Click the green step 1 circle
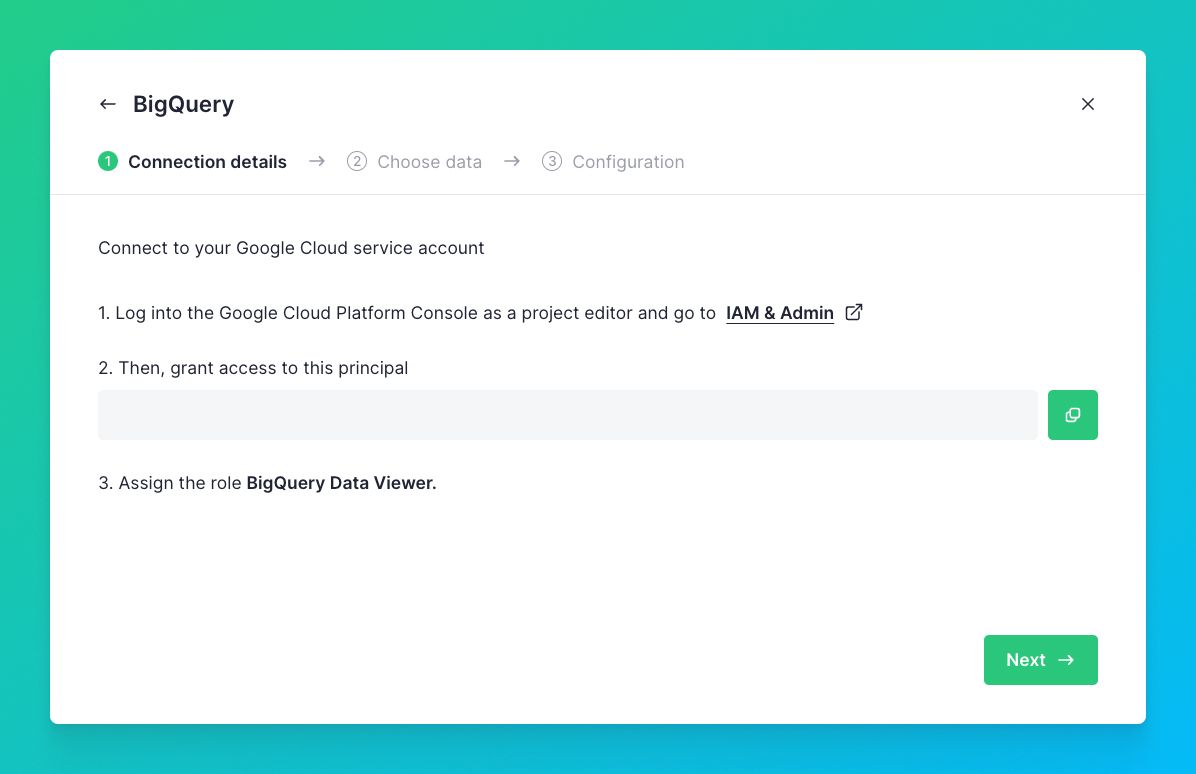 point(108,162)
